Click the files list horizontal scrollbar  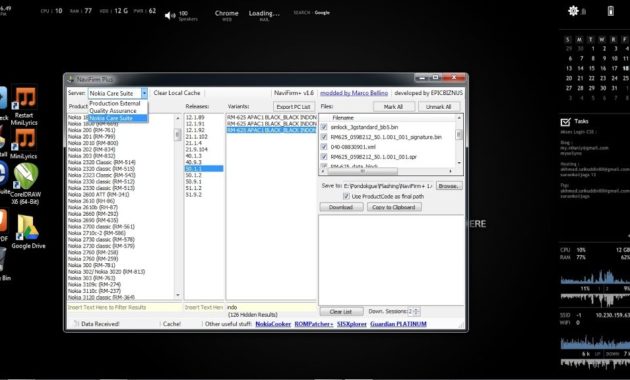(x=363, y=171)
